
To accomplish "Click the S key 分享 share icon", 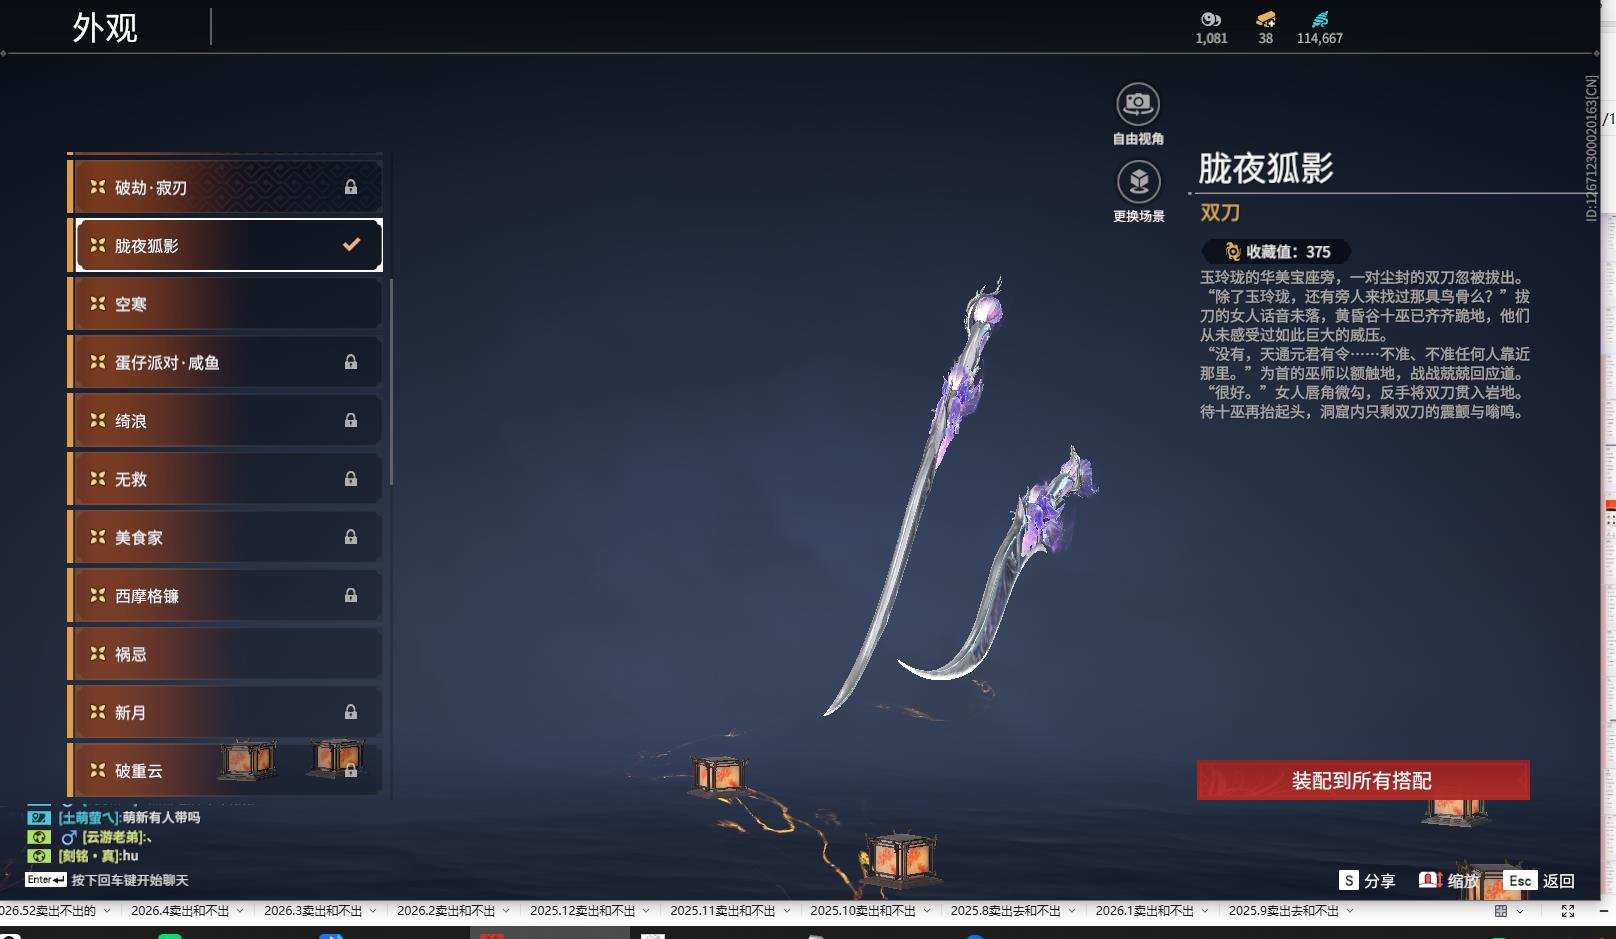I will (x=1349, y=880).
